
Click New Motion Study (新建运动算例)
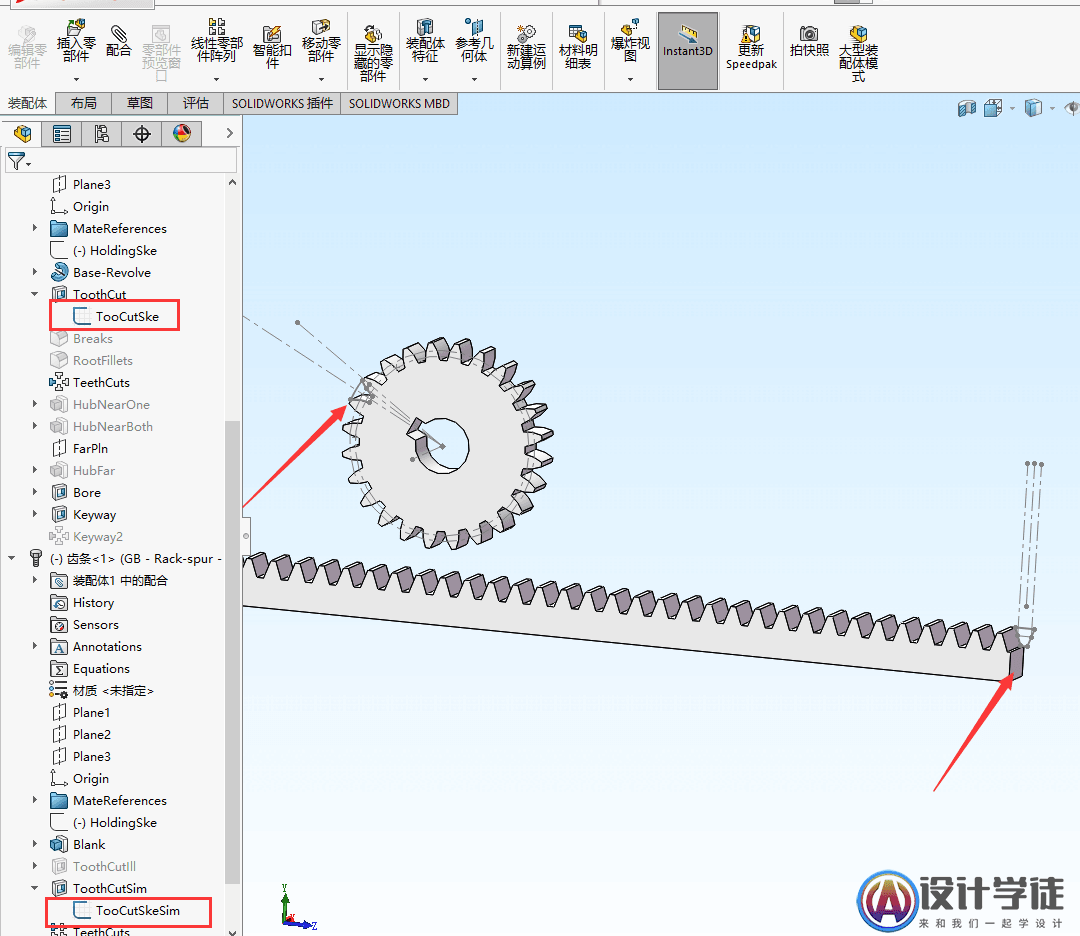click(526, 47)
